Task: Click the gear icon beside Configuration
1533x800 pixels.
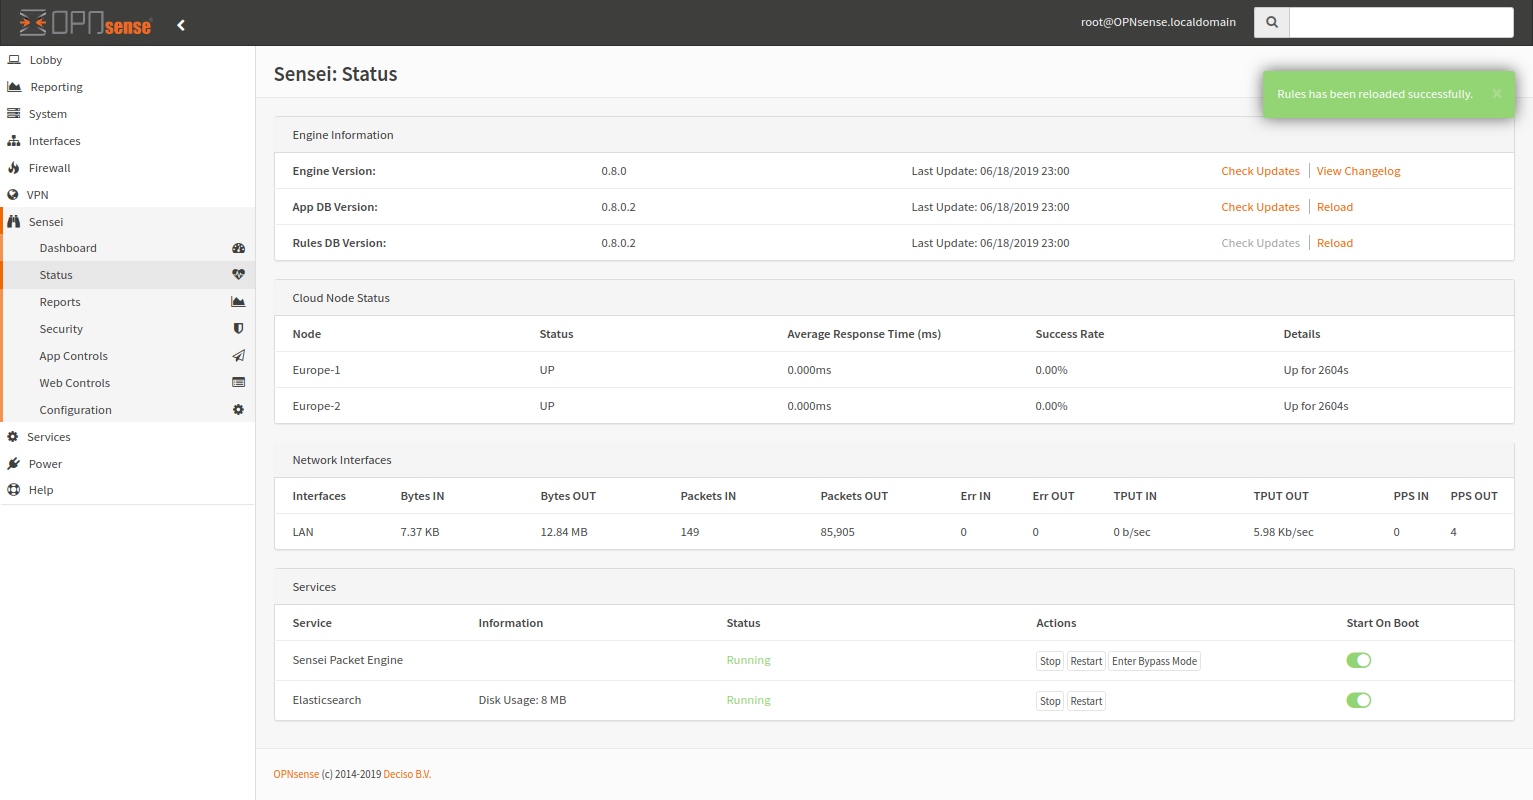Action: click(238, 409)
